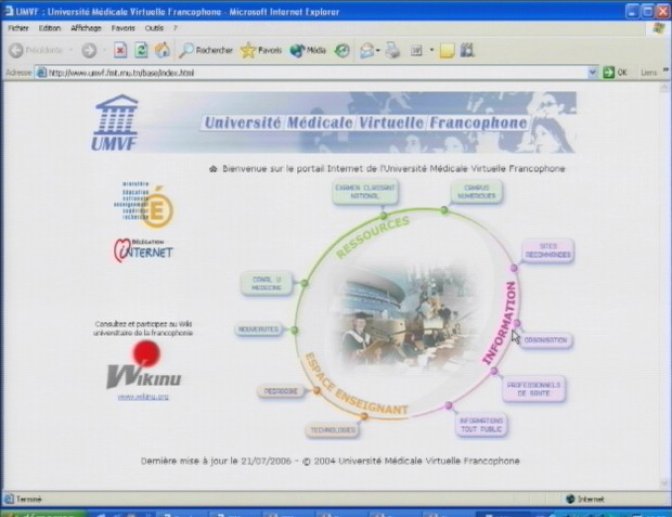
Task: Click the Wikinu logo
Action: (144, 365)
